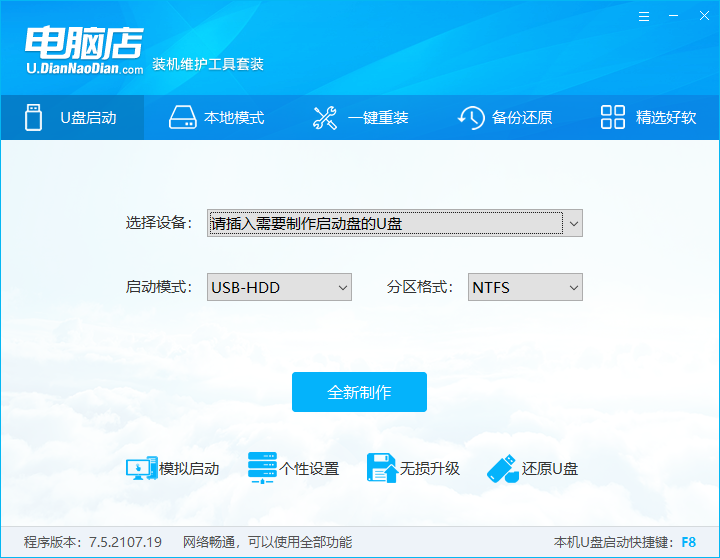Click the version text 7.5.2107.19
The height and width of the screenshot is (558, 720).
pyautogui.click(x=125, y=542)
